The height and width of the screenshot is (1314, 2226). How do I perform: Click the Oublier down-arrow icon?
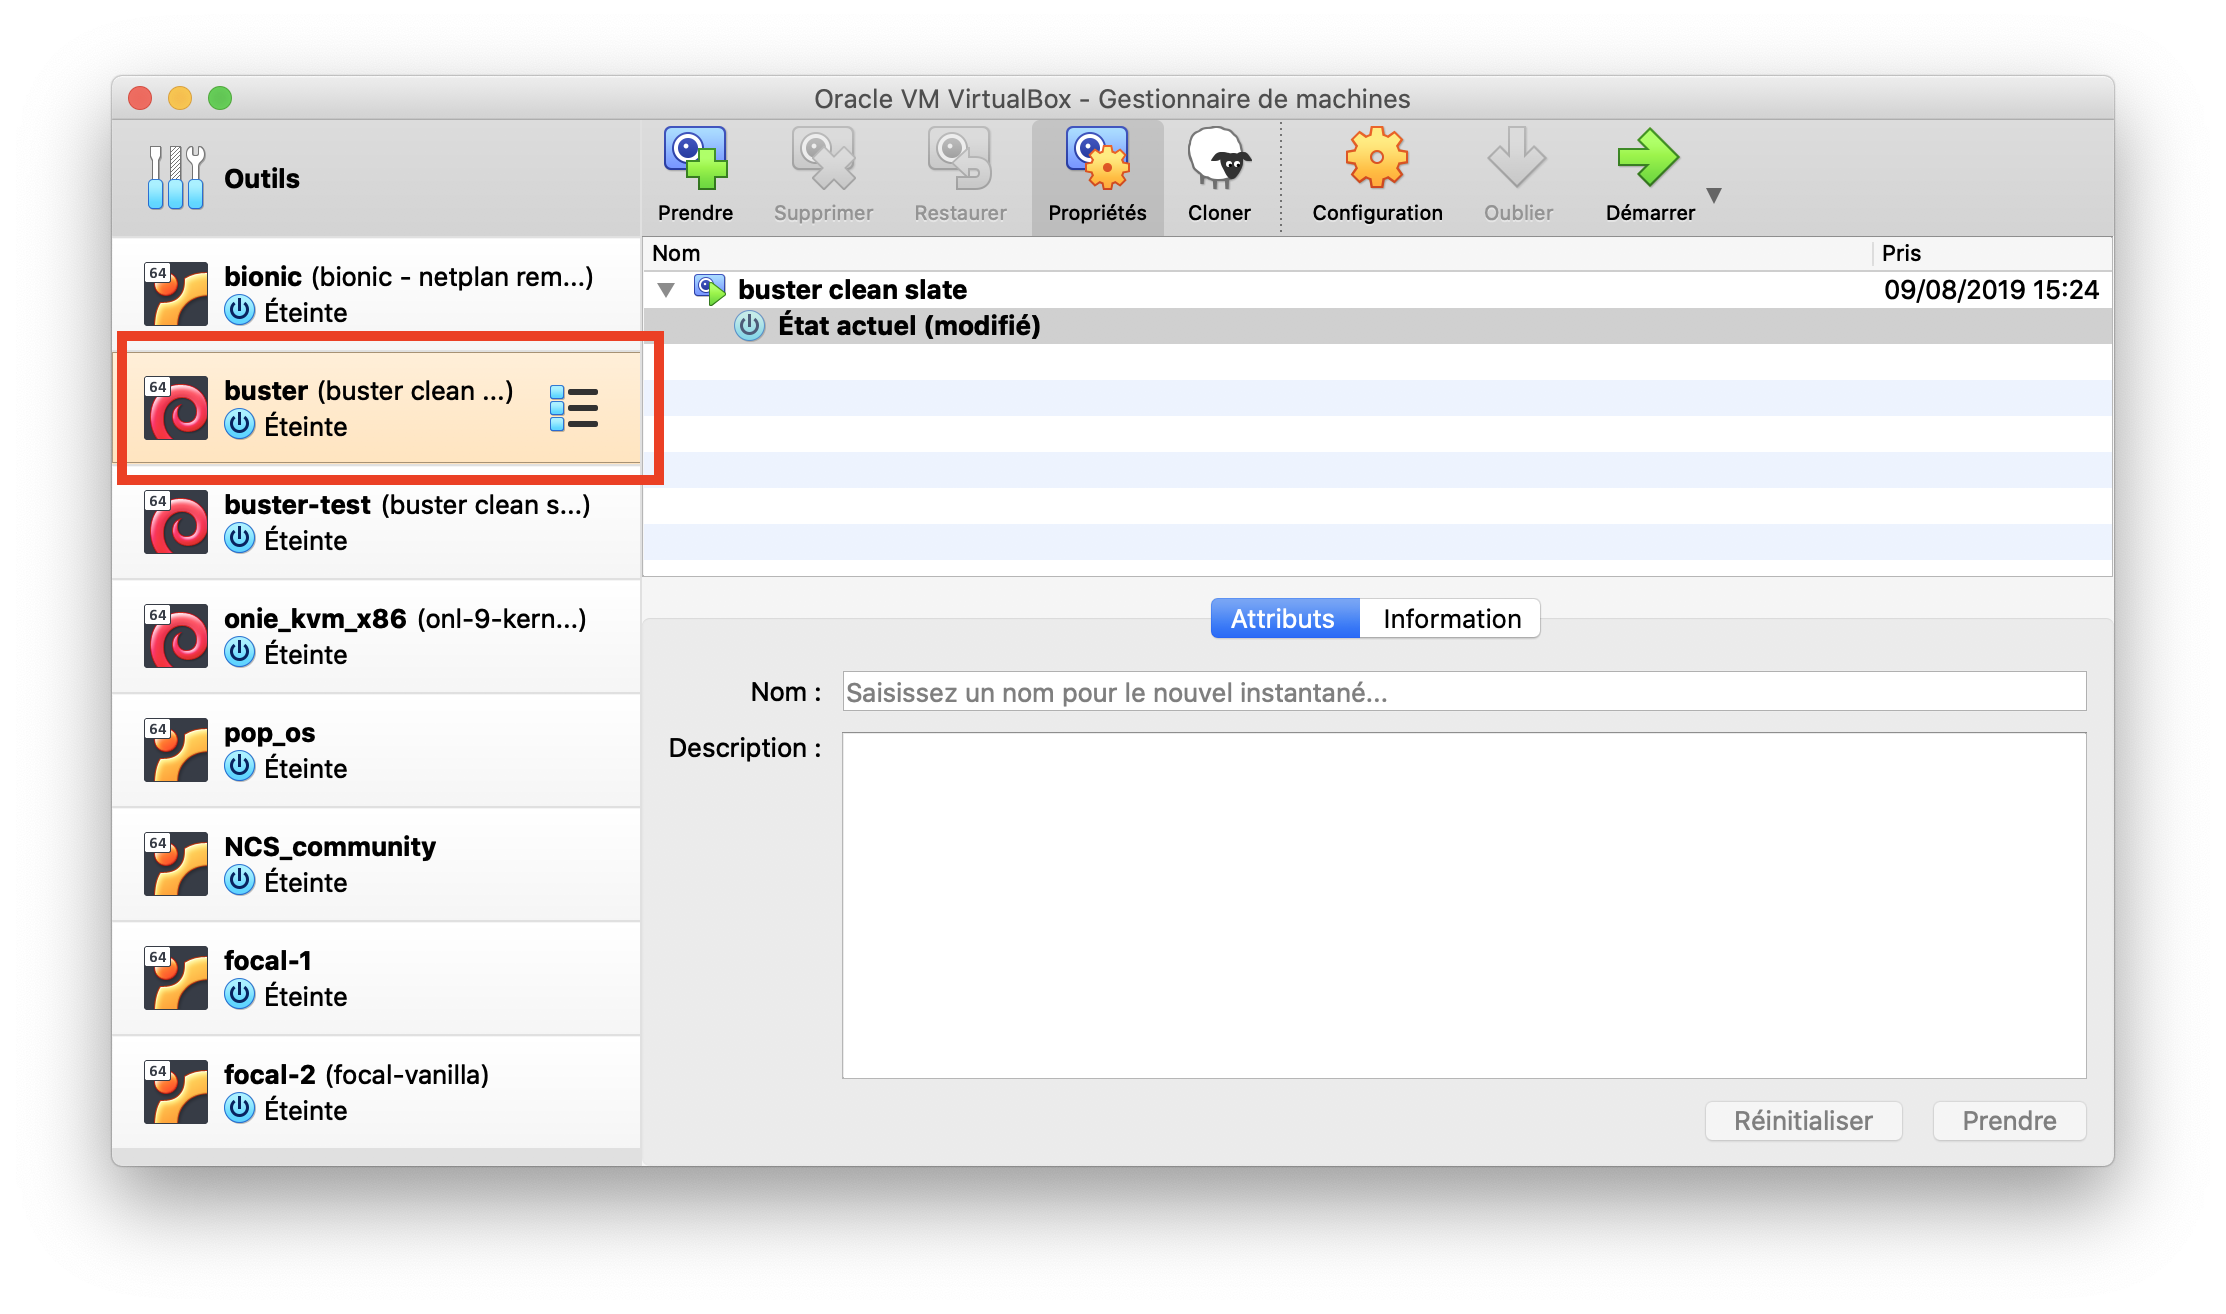point(1517,159)
